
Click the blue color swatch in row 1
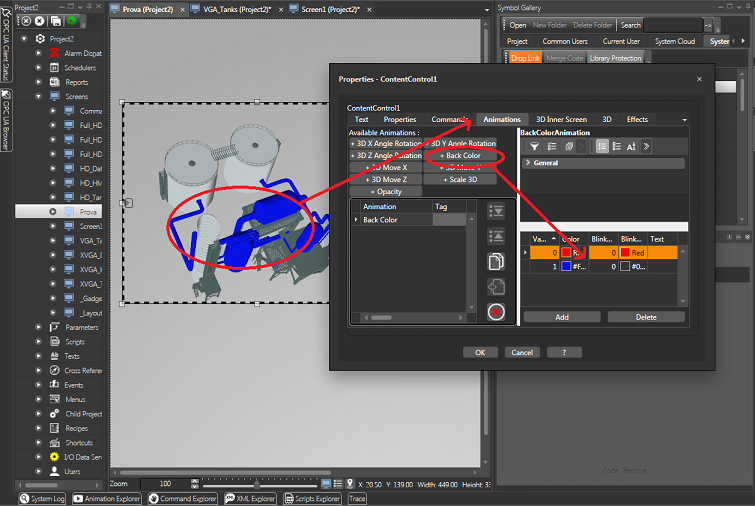[x=566, y=267]
